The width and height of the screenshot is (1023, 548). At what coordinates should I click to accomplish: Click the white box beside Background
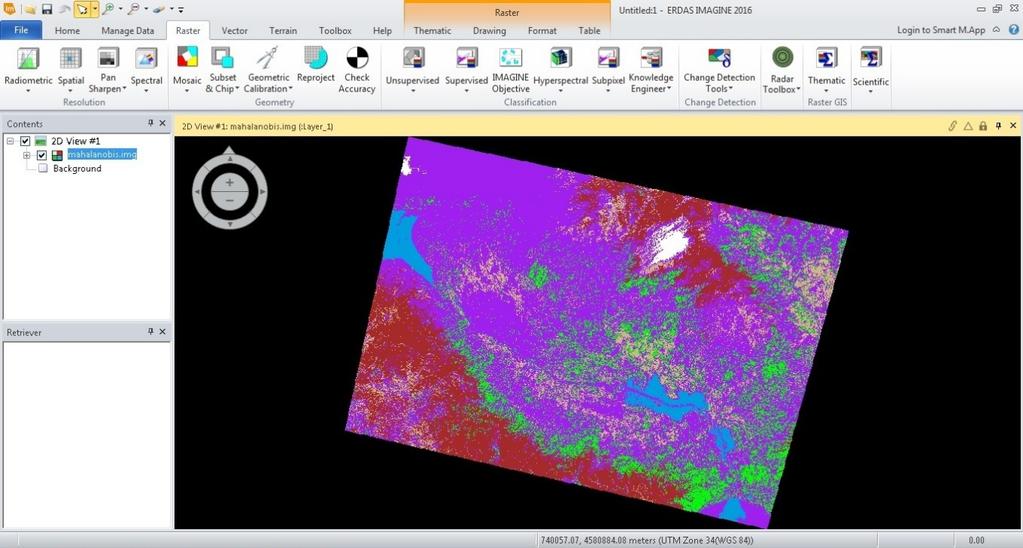tap(42, 168)
